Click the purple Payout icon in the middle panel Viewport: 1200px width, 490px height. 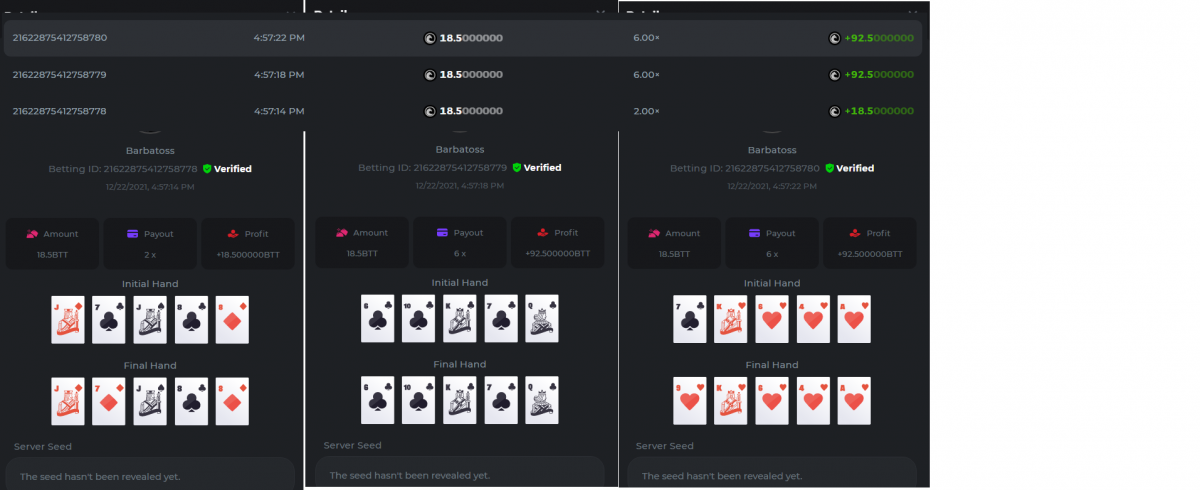442,233
